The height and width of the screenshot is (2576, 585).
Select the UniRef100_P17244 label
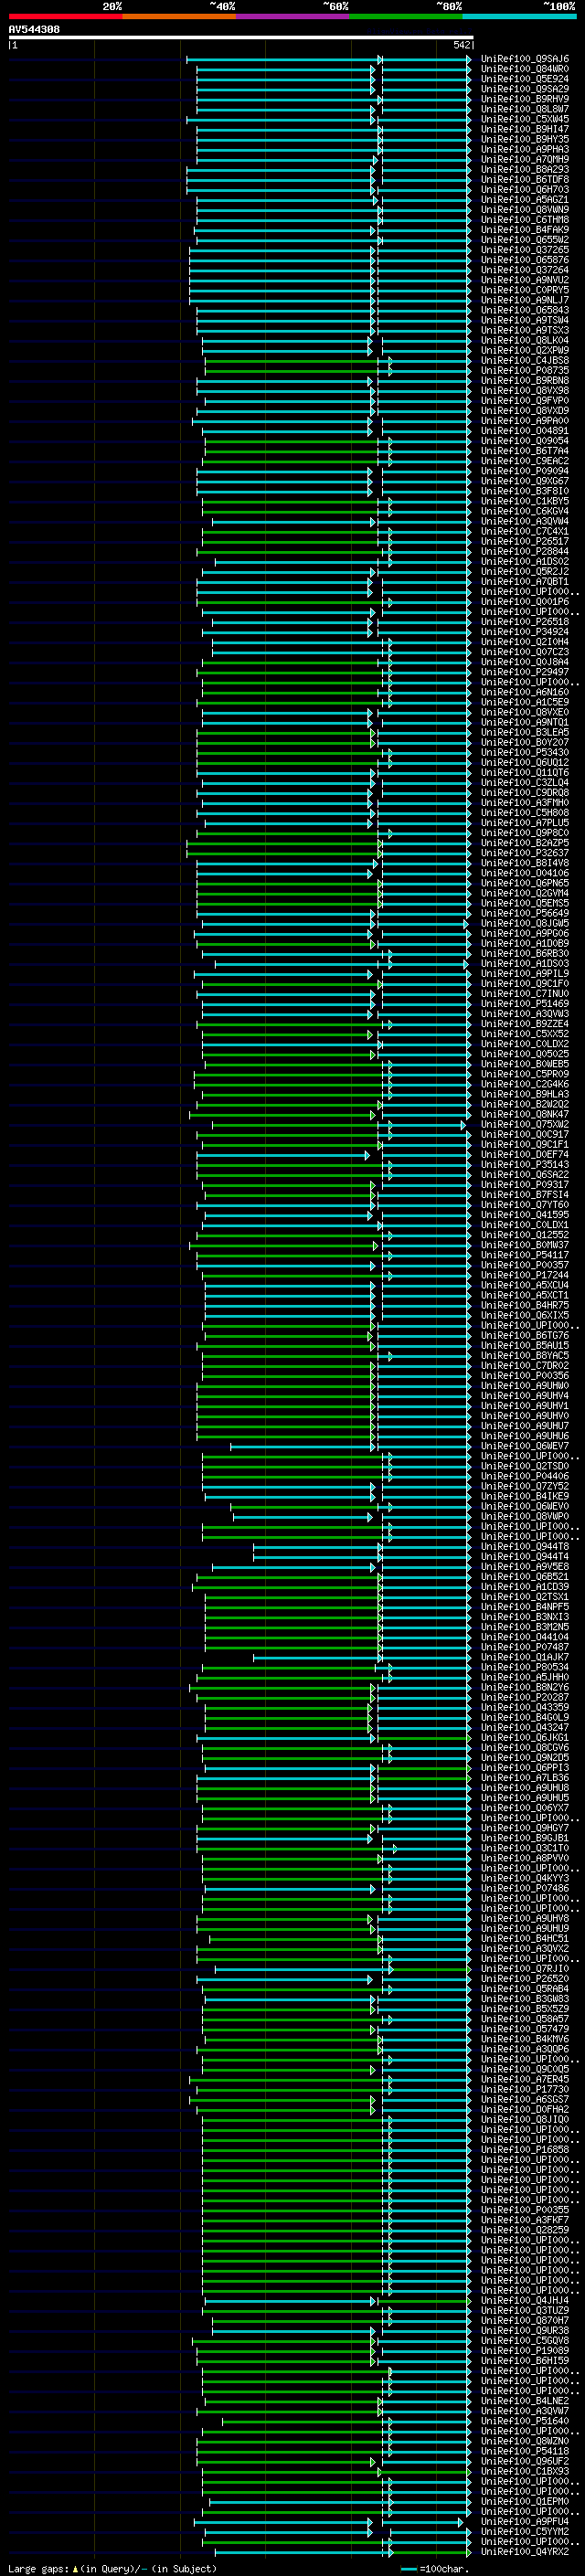click(x=525, y=1275)
